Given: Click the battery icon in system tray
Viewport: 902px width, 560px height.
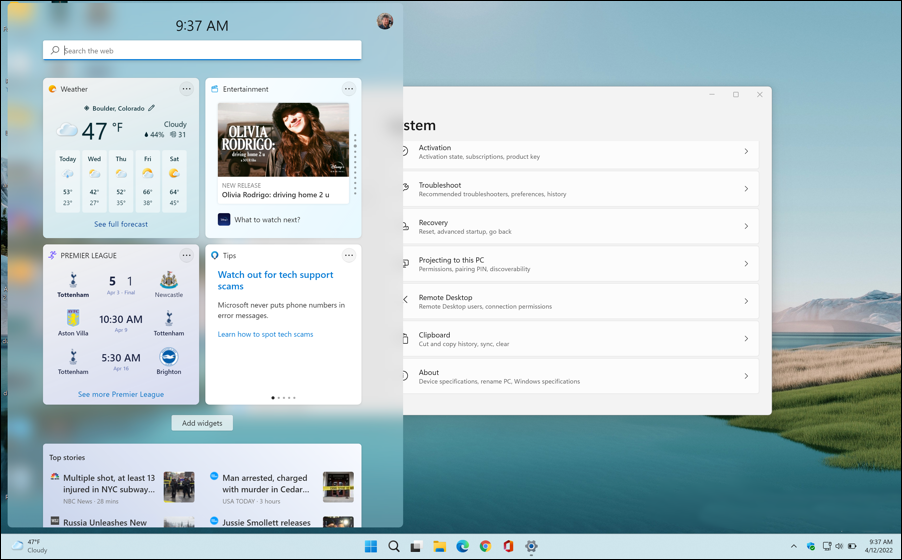Looking at the screenshot, I should [x=852, y=546].
